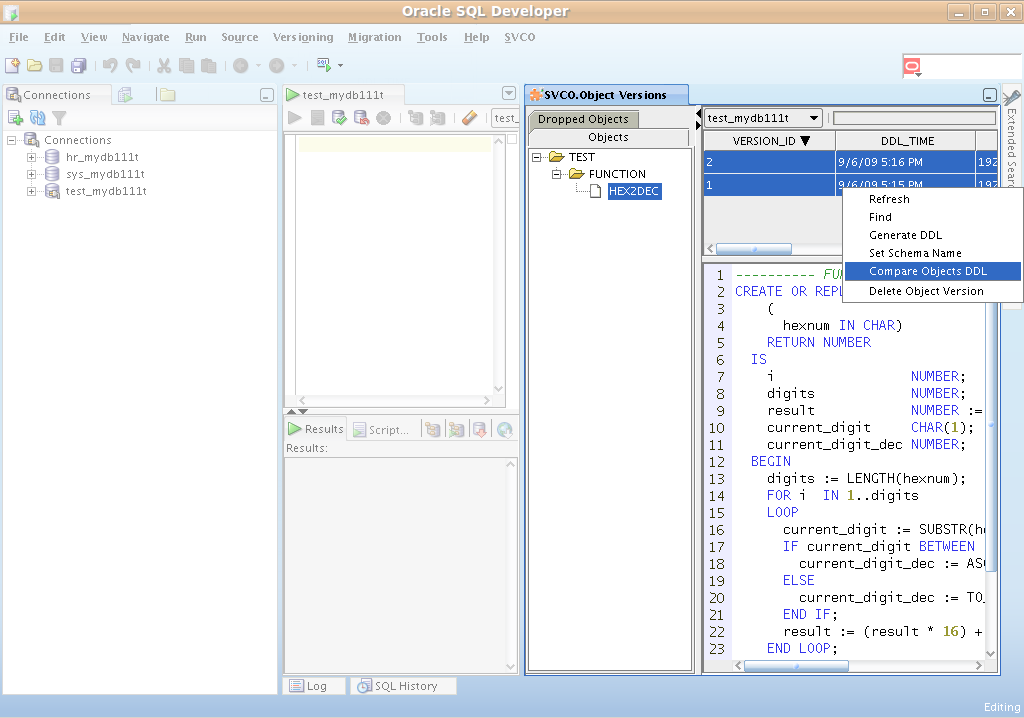Click the New file icon in toolbar

13,65
